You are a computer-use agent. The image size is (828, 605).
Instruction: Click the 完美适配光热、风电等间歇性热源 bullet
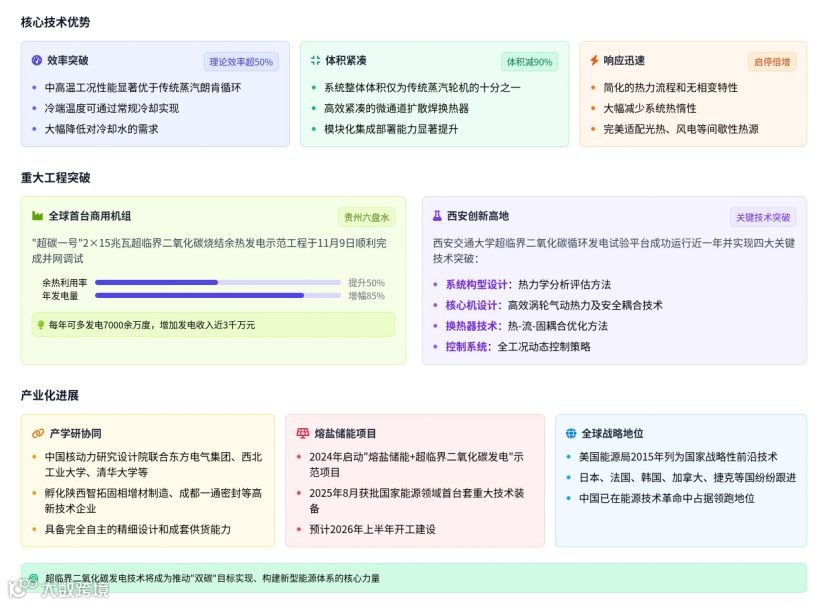681,129
